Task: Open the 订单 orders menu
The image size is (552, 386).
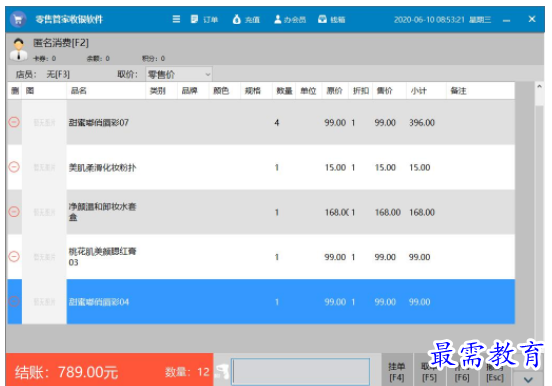Action: point(204,19)
